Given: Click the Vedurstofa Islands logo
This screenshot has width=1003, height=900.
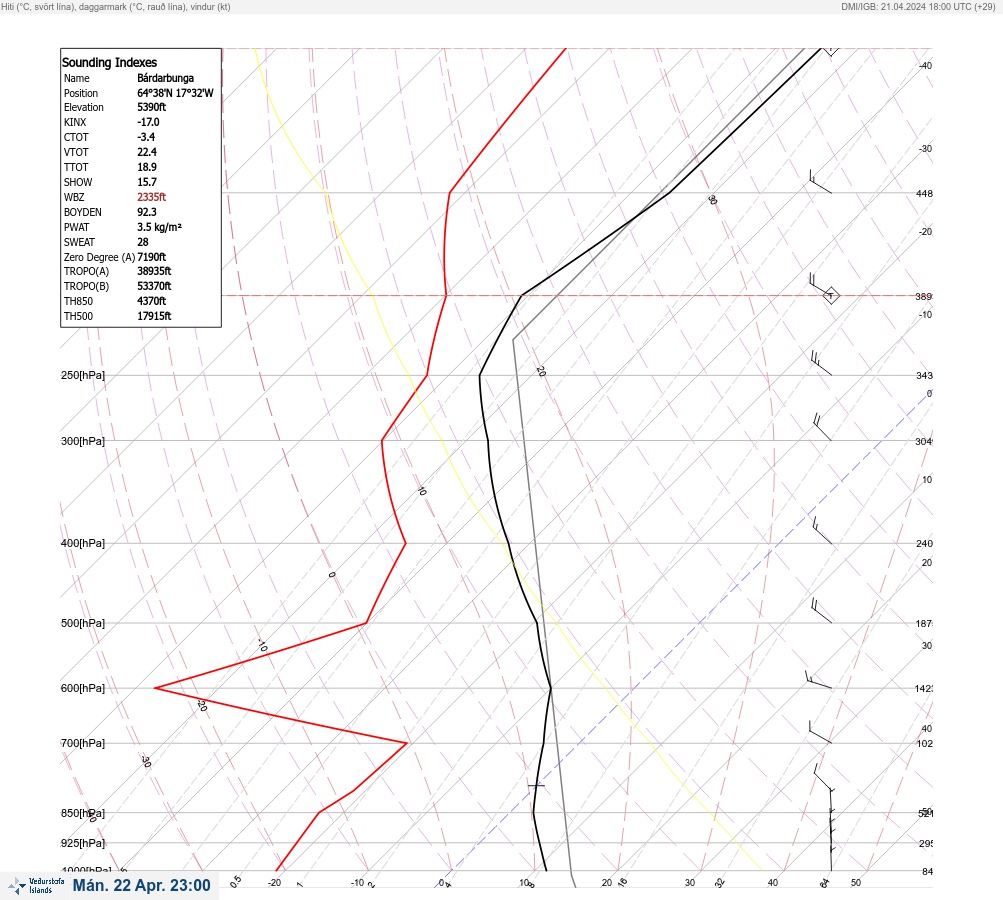Looking at the screenshot, I should pos(36,886).
